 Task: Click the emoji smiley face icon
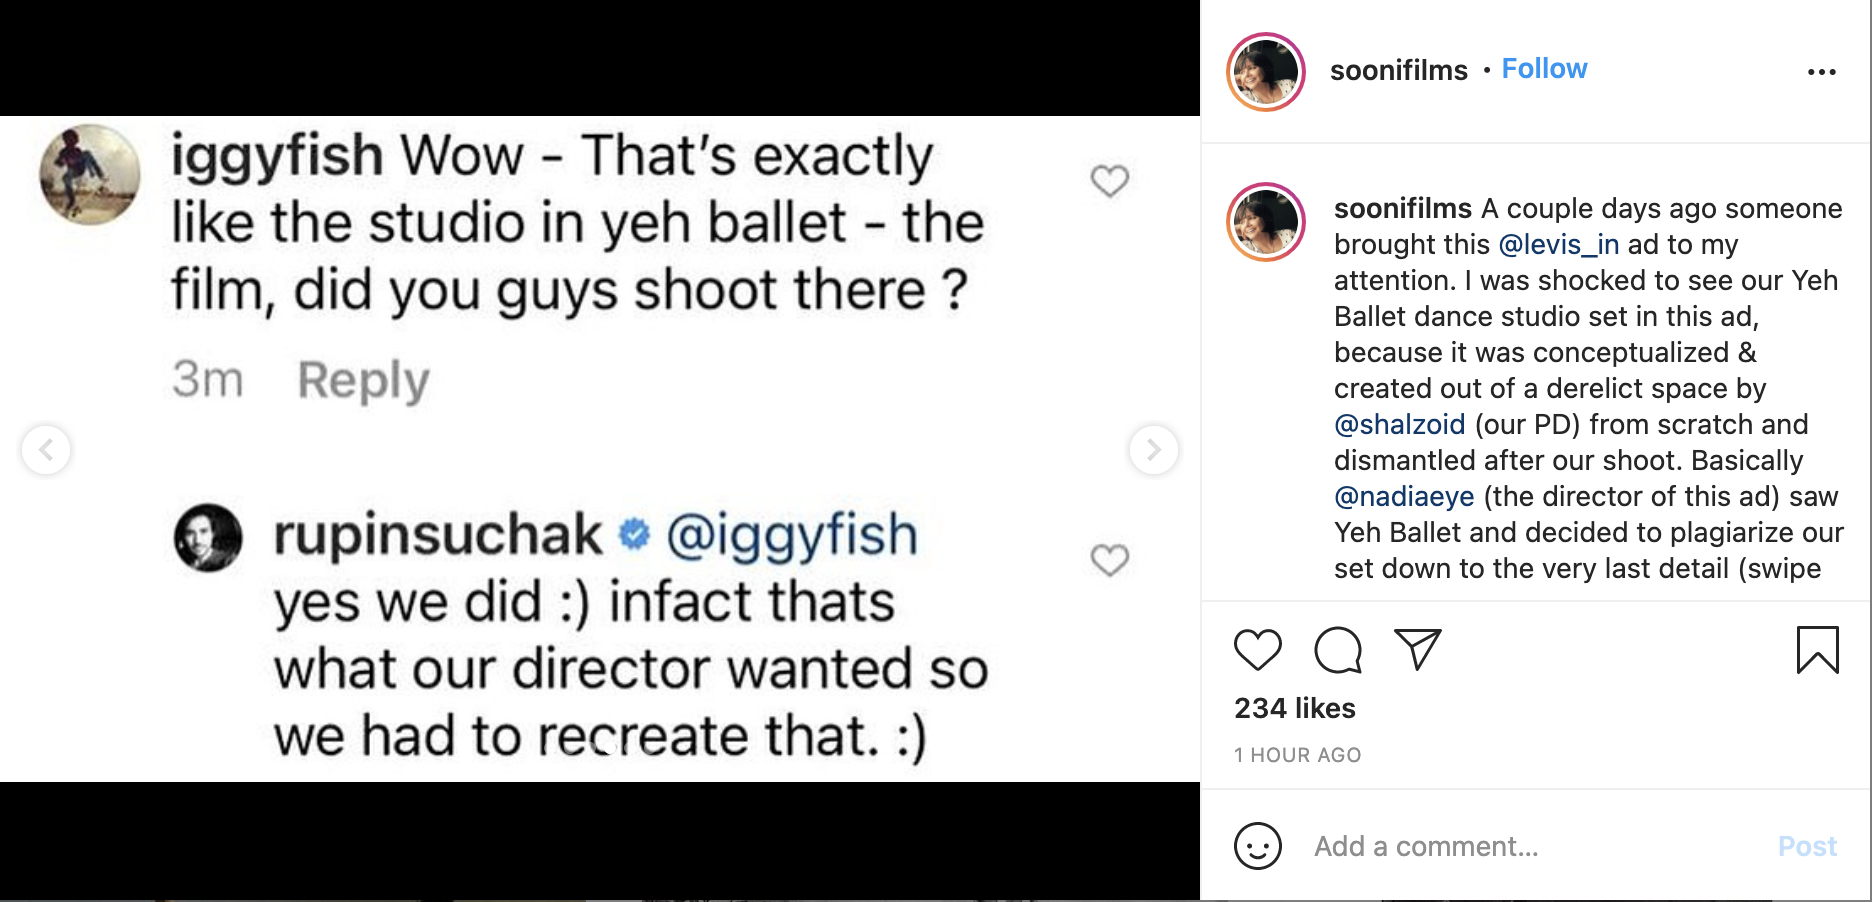pyautogui.click(x=1257, y=846)
